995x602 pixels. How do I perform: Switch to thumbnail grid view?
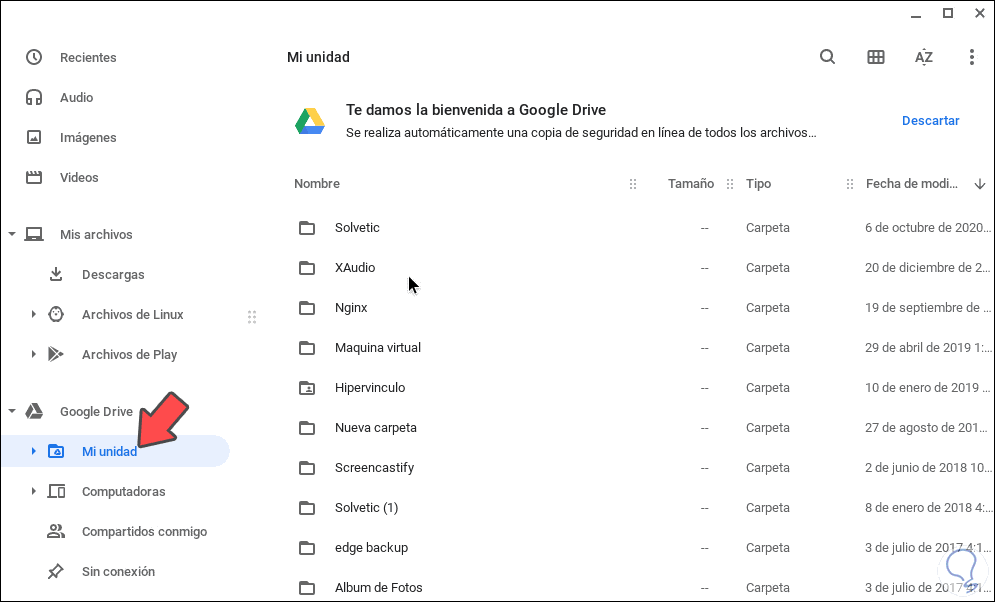[x=876, y=57]
